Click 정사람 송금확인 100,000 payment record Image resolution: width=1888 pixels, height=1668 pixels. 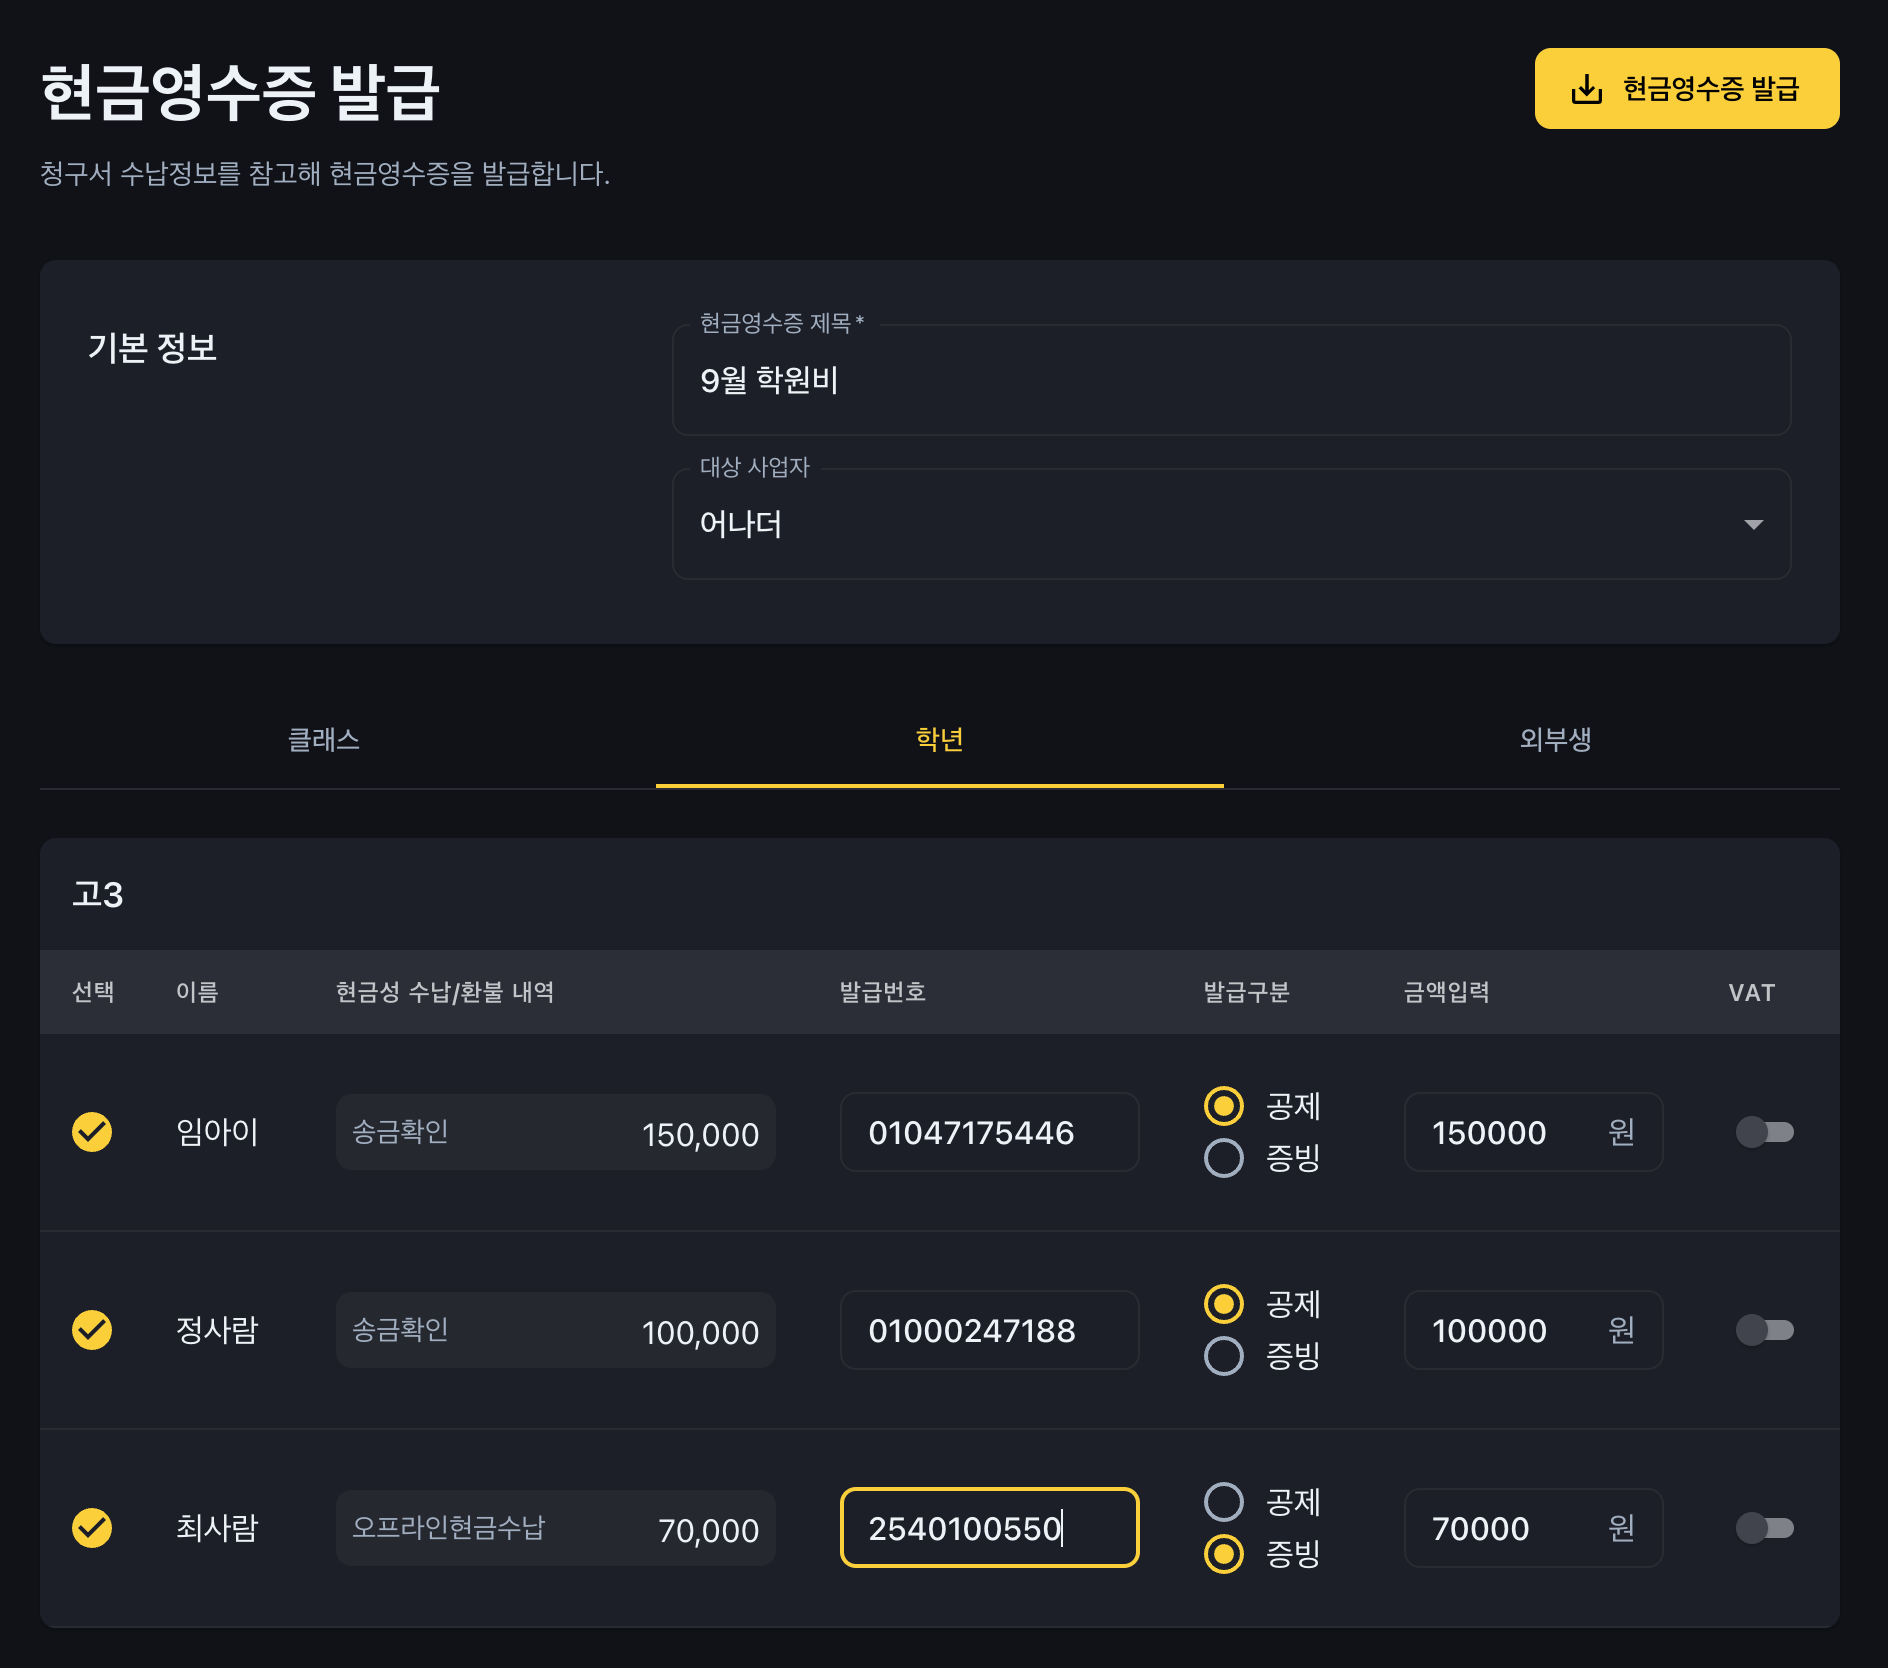pos(556,1330)
